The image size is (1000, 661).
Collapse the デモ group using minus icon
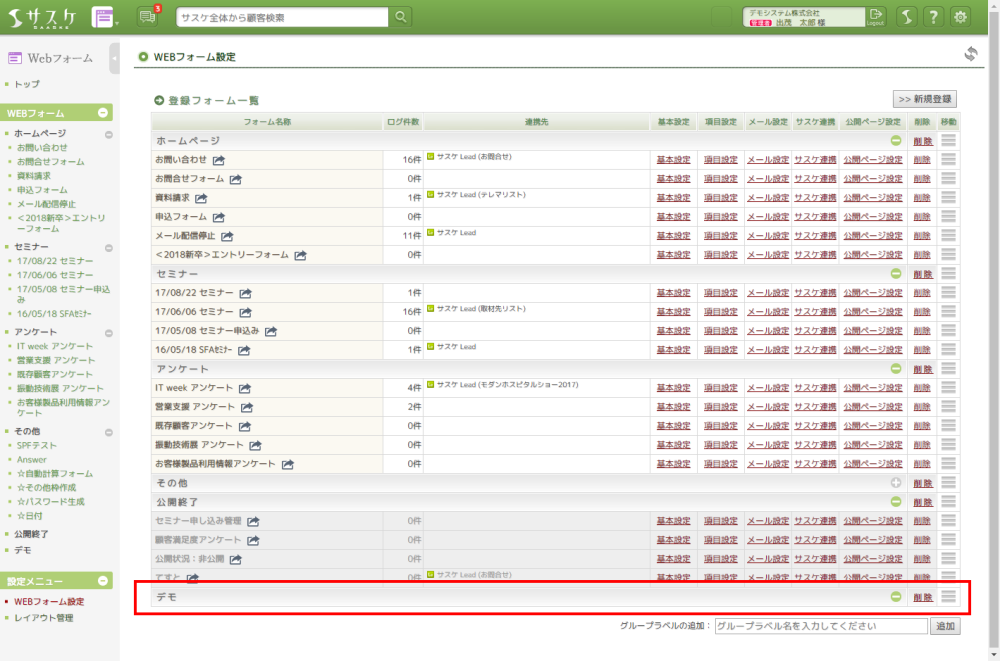[896, 597]
